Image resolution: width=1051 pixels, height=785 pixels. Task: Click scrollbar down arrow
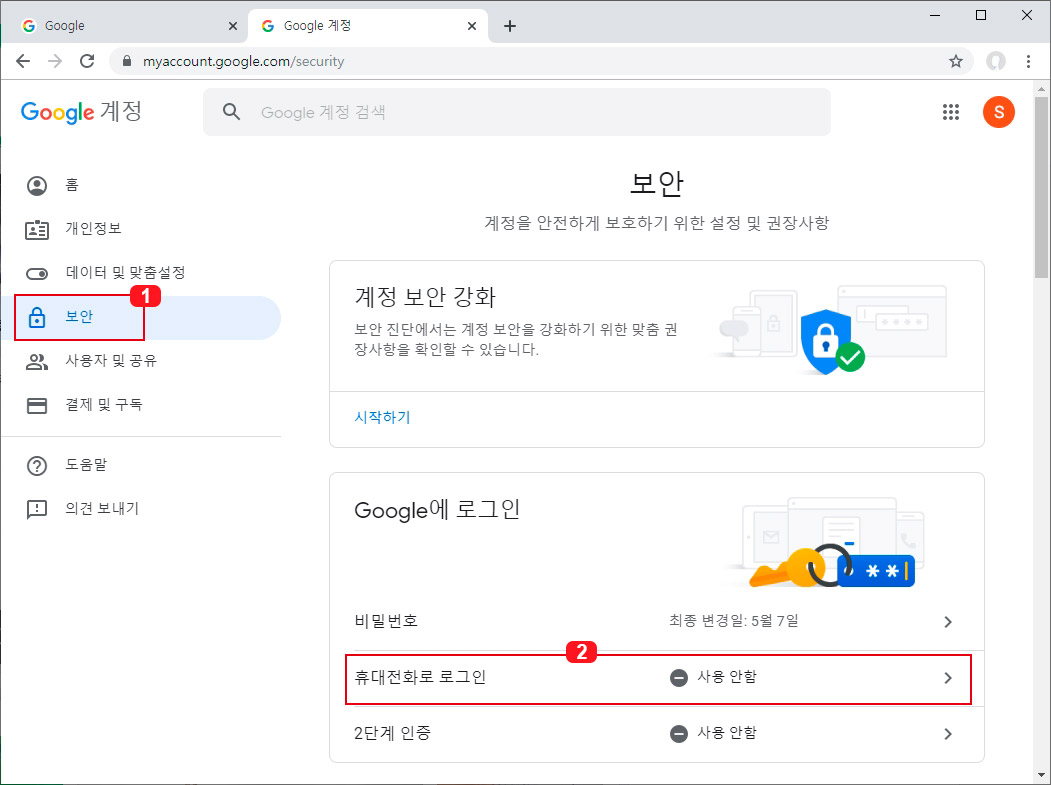tap(1041, 775)
